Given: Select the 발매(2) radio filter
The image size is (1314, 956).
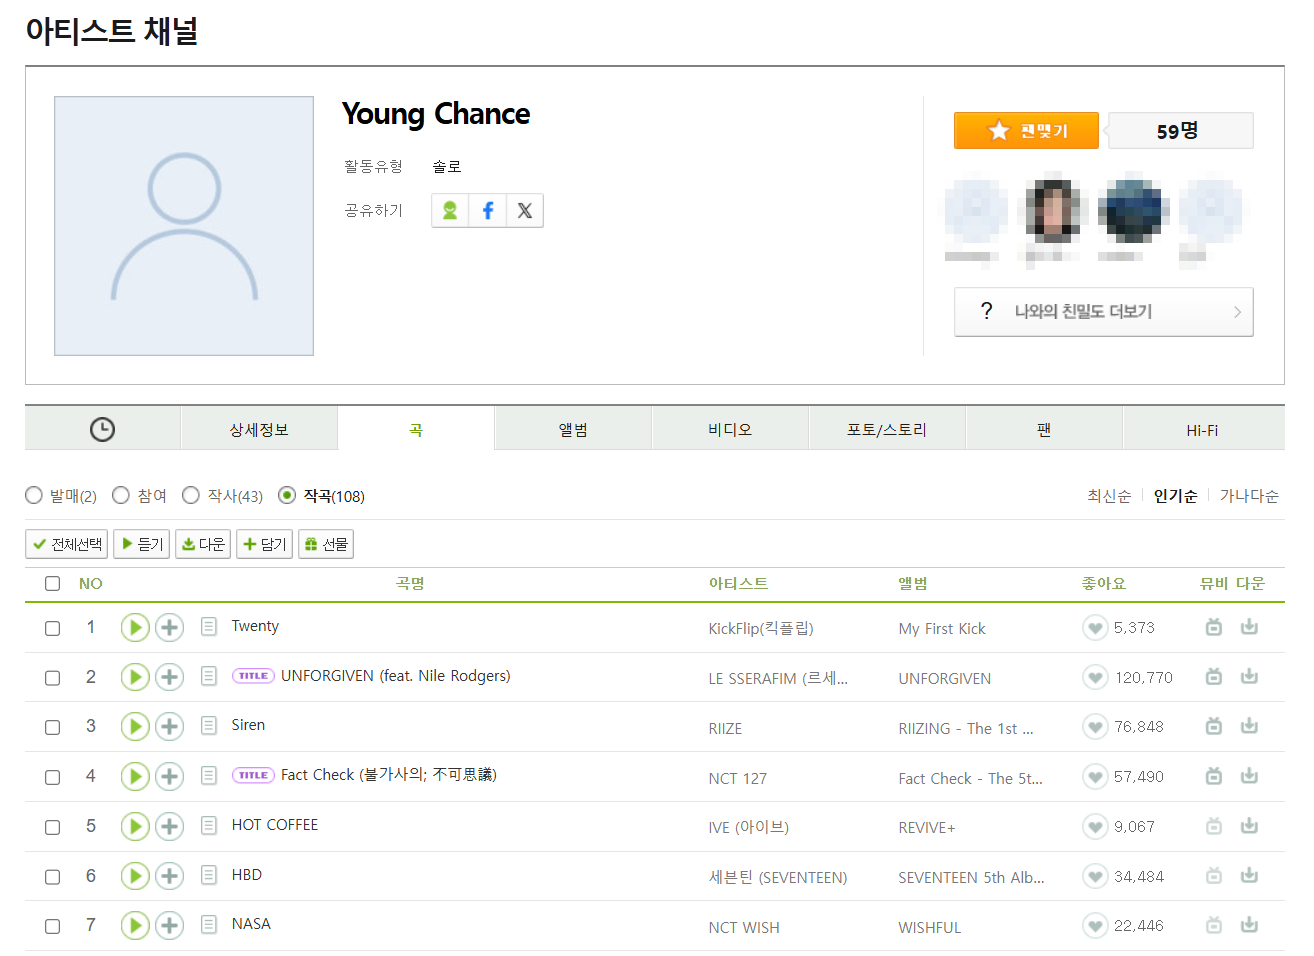Looking at the screenshot, I should (34, 495).
